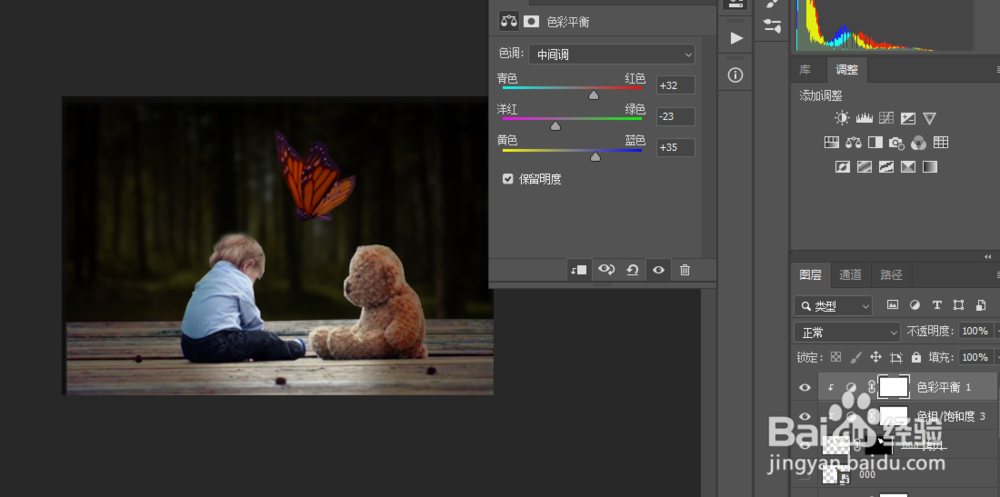
Task: Add a Brightness/Contrast adjustment
Action: pyautogui.click(x=842, y=118)
